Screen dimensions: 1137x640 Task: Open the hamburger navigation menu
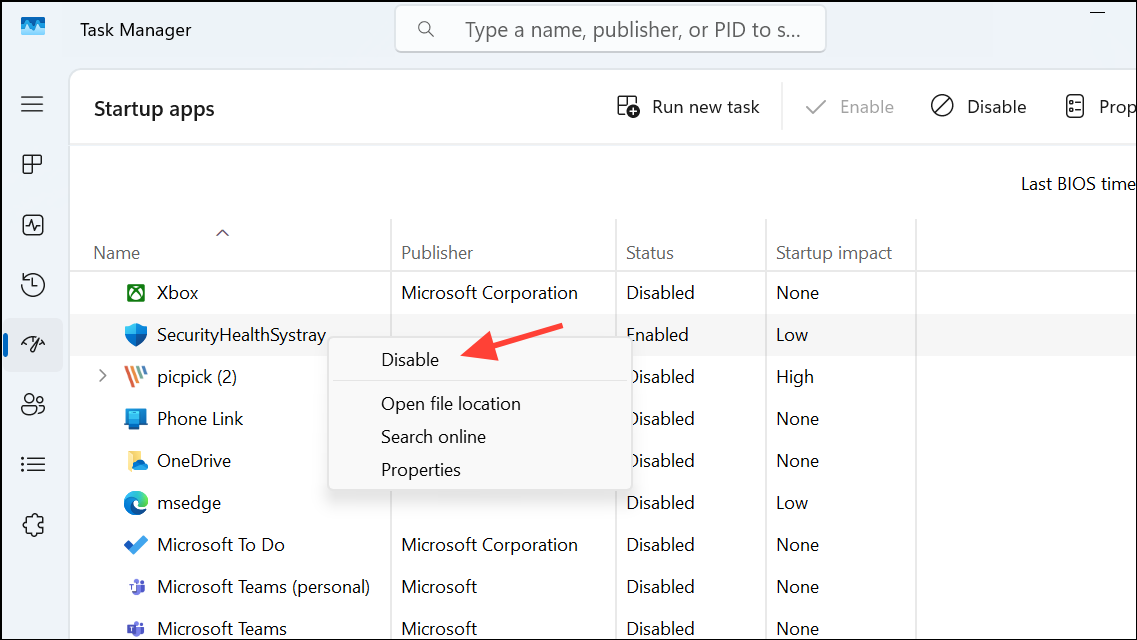tap(32, 104)
